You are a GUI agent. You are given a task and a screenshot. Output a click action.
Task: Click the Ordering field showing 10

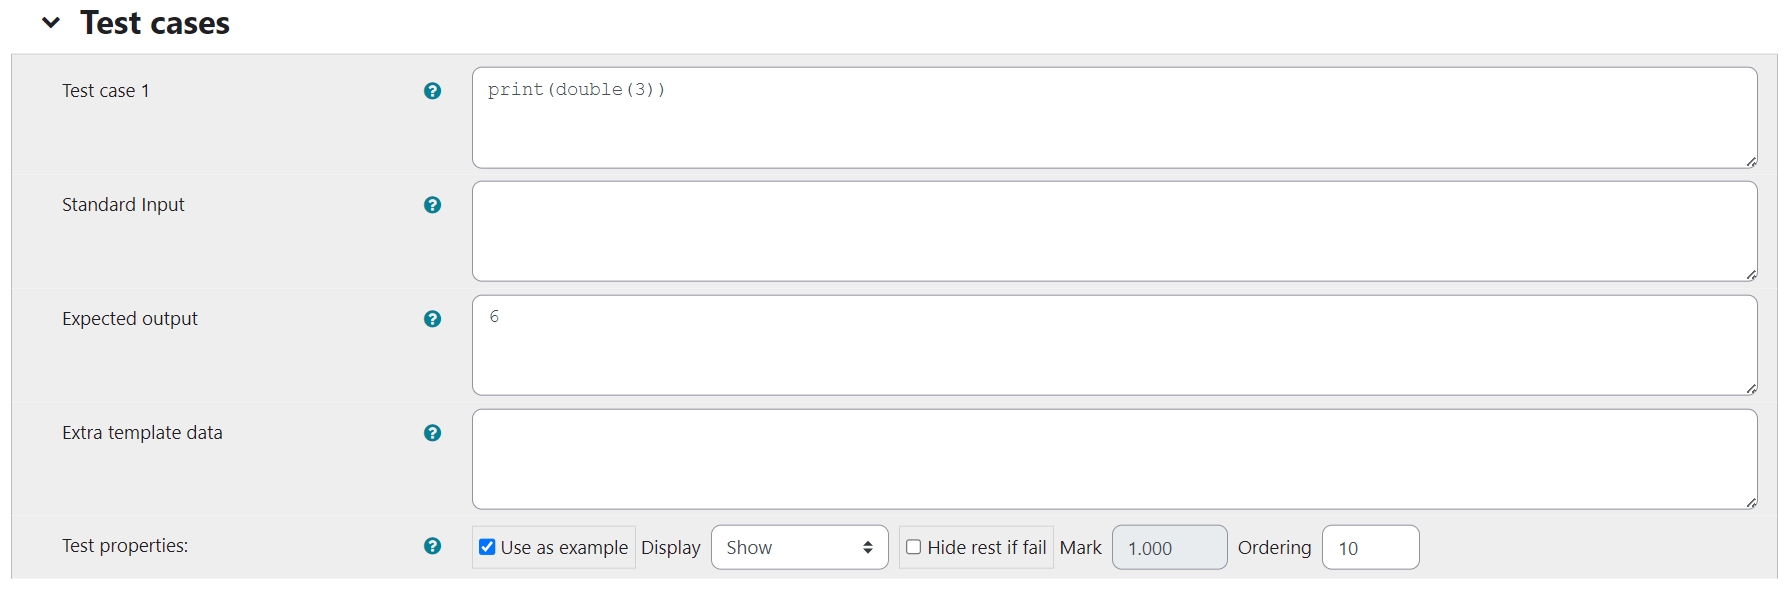(x=1370, y=547)
